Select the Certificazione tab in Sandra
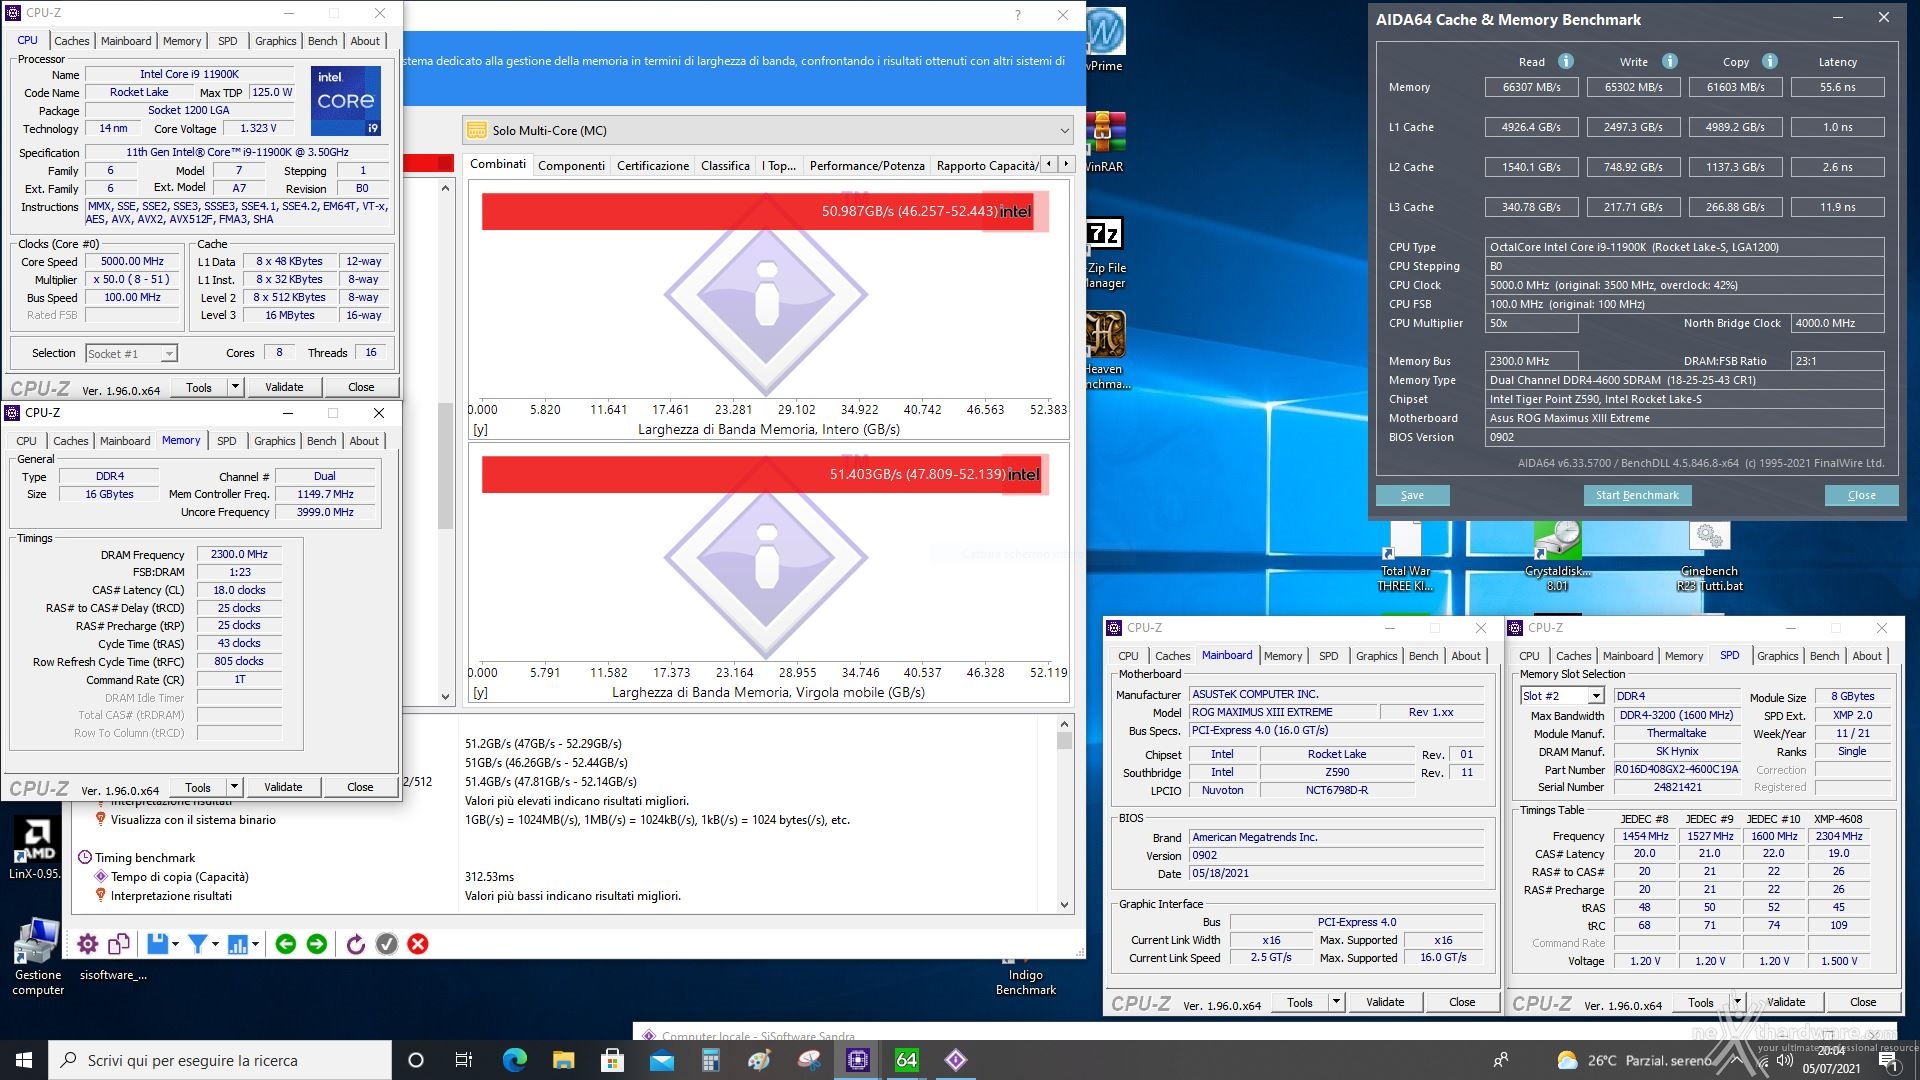 pos(653,165)
